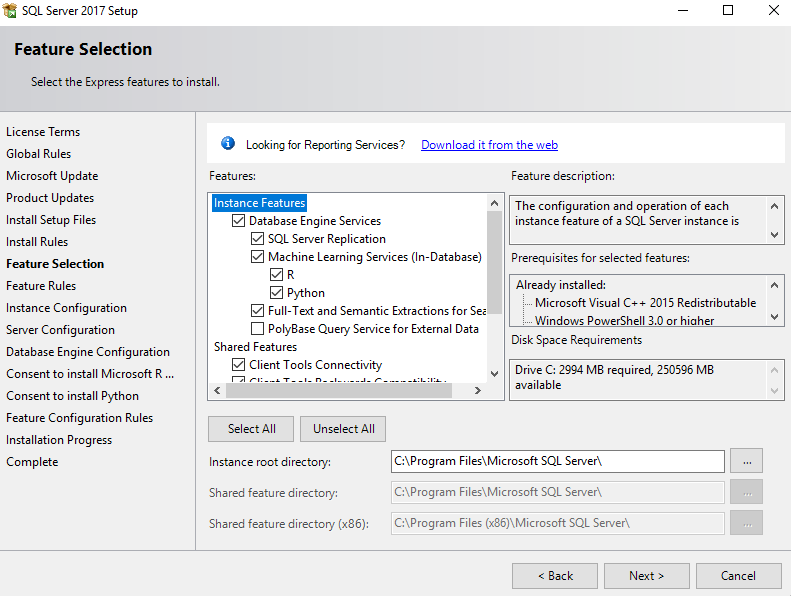Click the features list vertical scrollbar thumb
Image resolution: width=791 pixels, height=596 pixels.
494,262
